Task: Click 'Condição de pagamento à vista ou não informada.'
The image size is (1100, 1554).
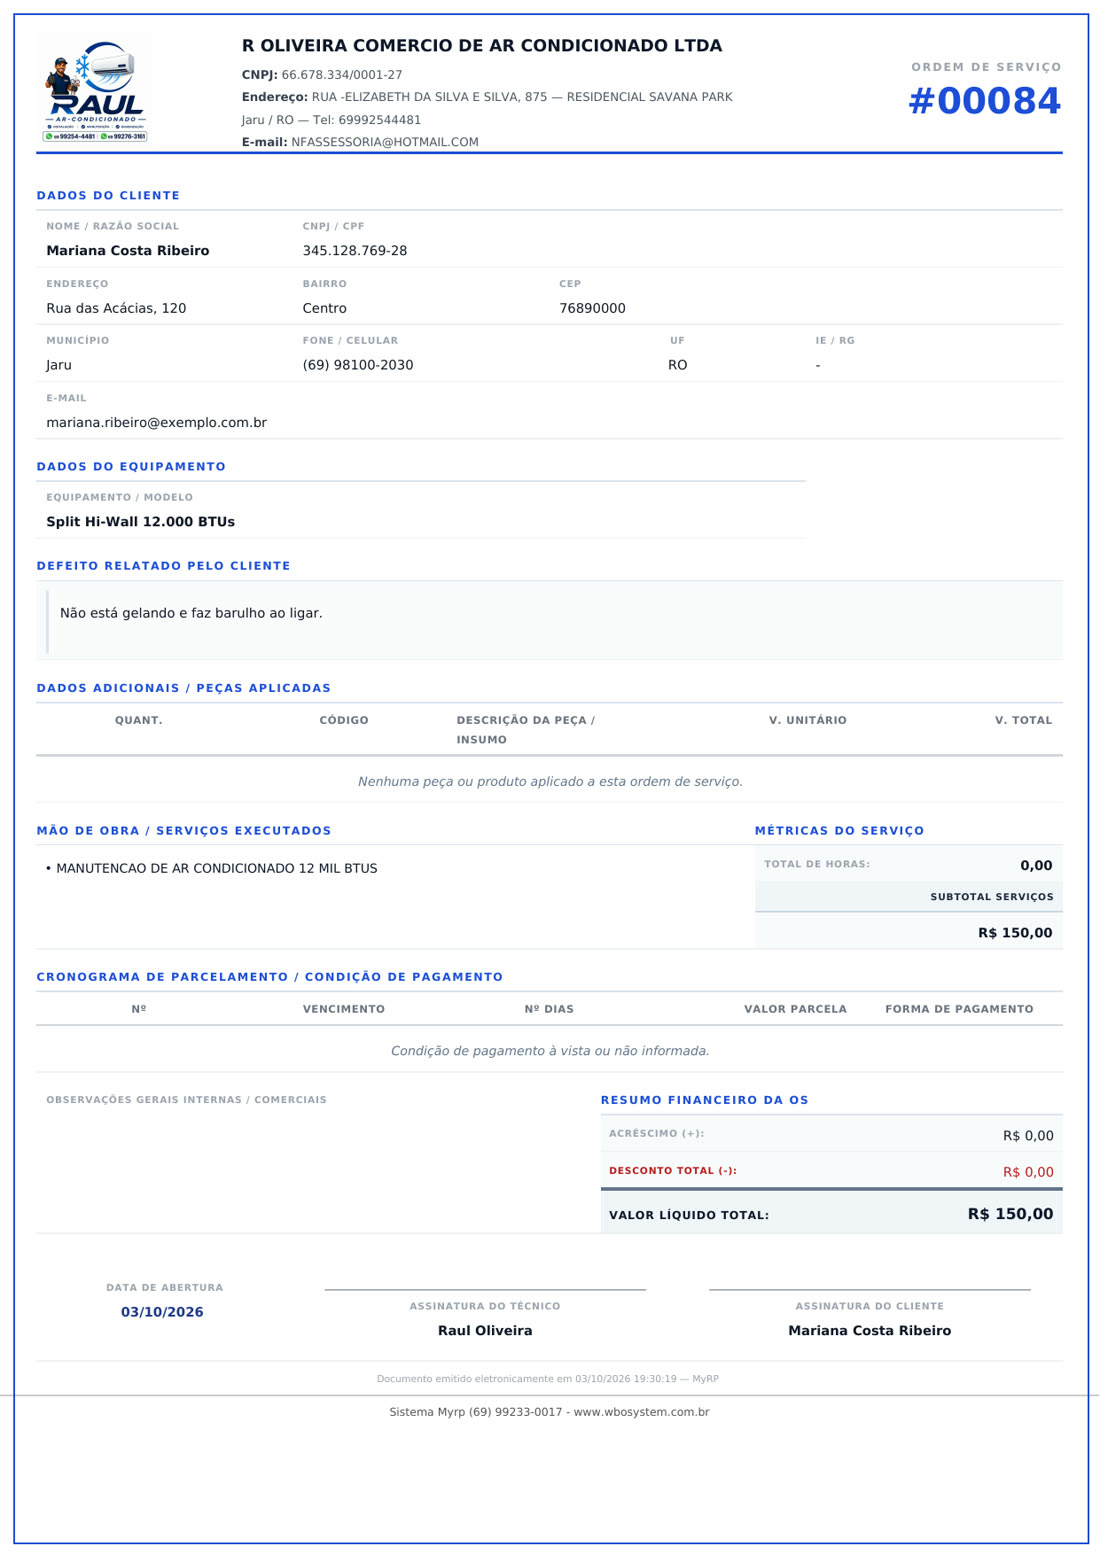Action: point(550,1051)
